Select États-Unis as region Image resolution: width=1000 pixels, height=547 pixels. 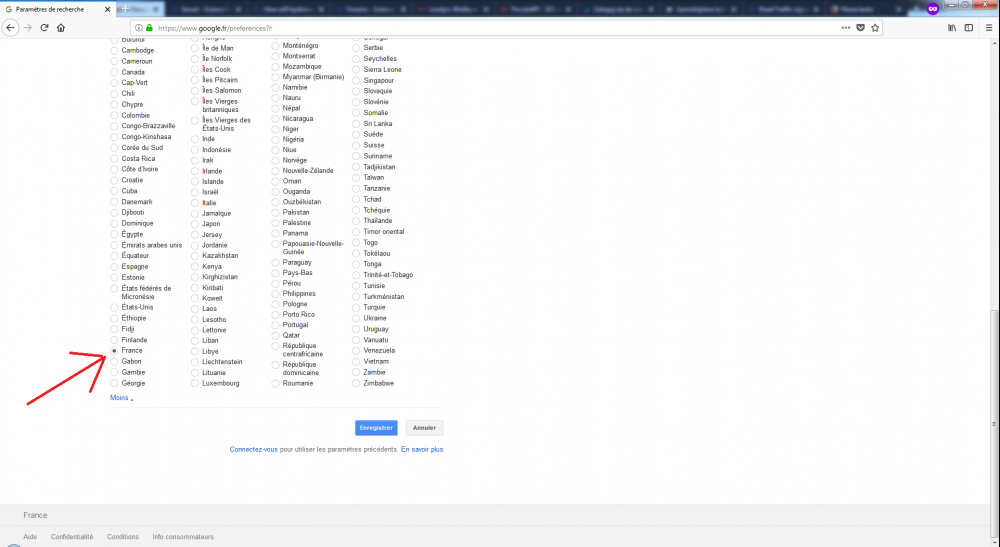pos(114,307)
